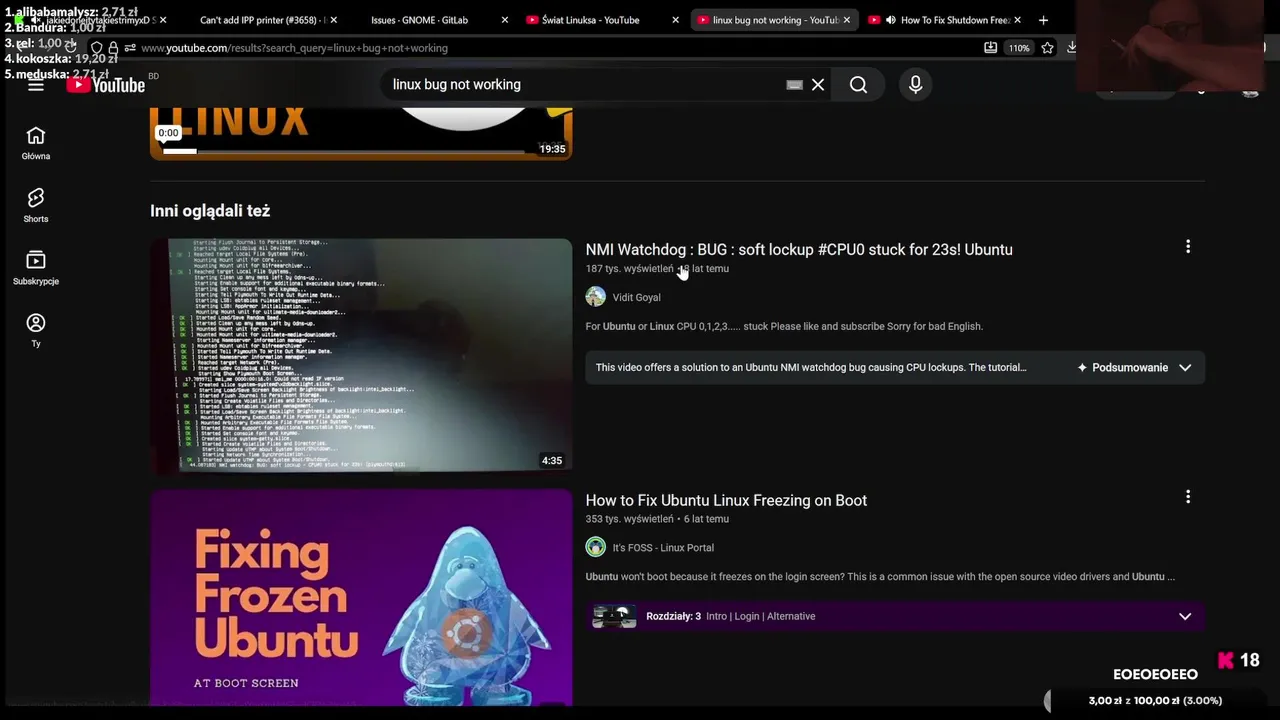Expand the Podsumowanie summary chevron

(x=1185, y=368)
